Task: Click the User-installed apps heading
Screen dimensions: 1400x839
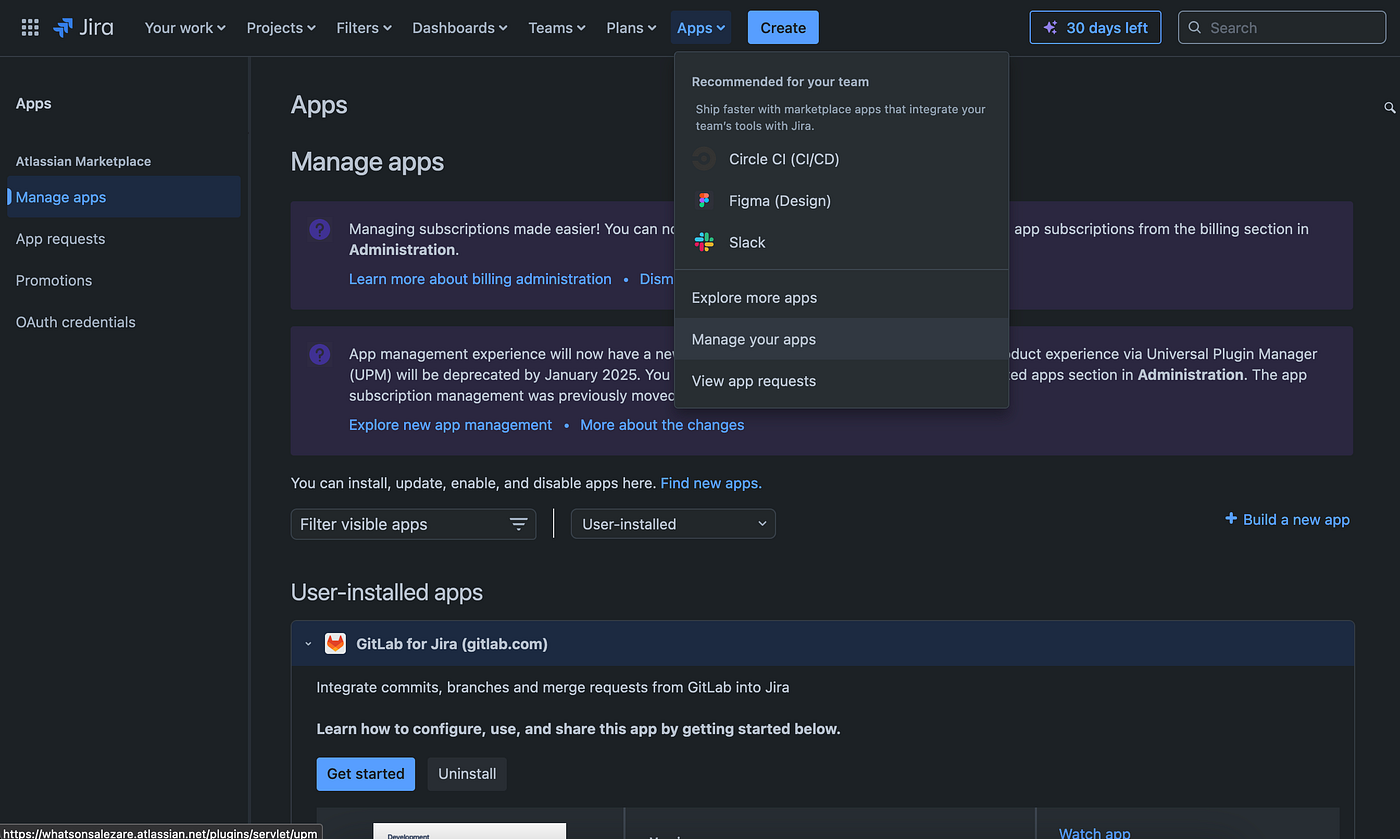Action: pyautogui.click(x=387, y=592)
